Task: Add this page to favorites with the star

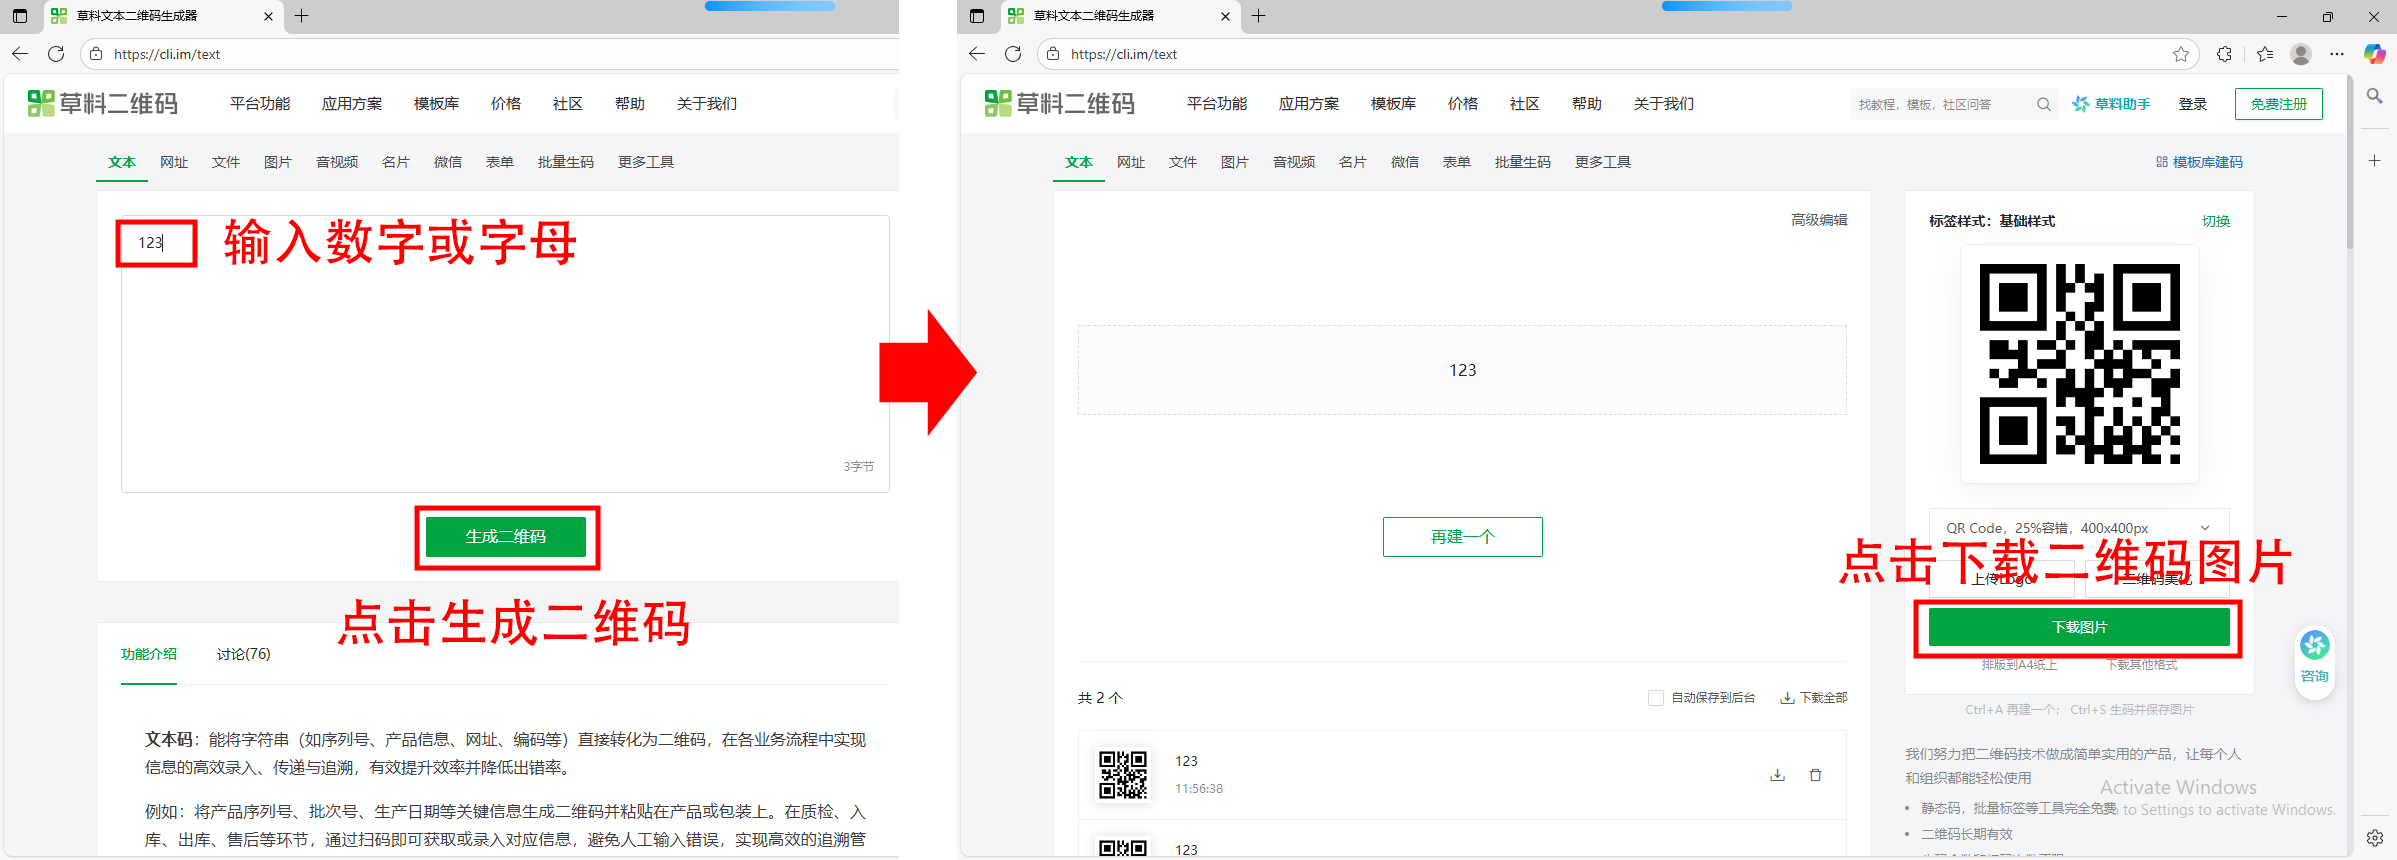Action: point(2181,54)
